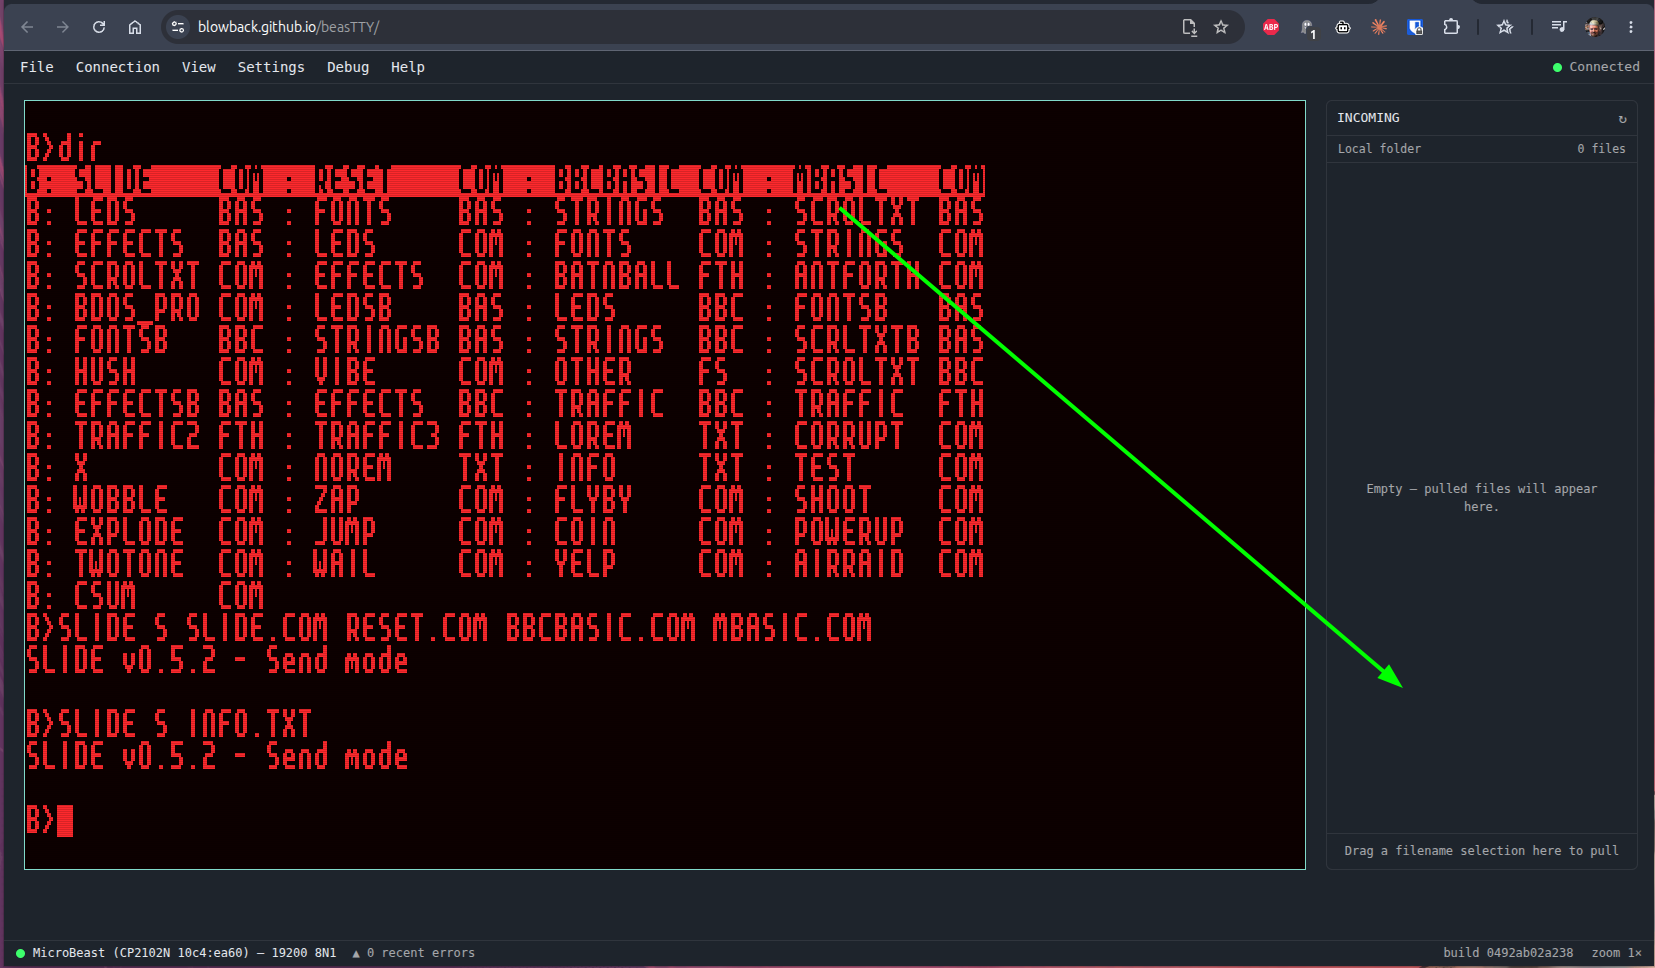The image size is (1655, 968).
Task: Click VIBE in the directory listing
Action: (x=345, y=372)
